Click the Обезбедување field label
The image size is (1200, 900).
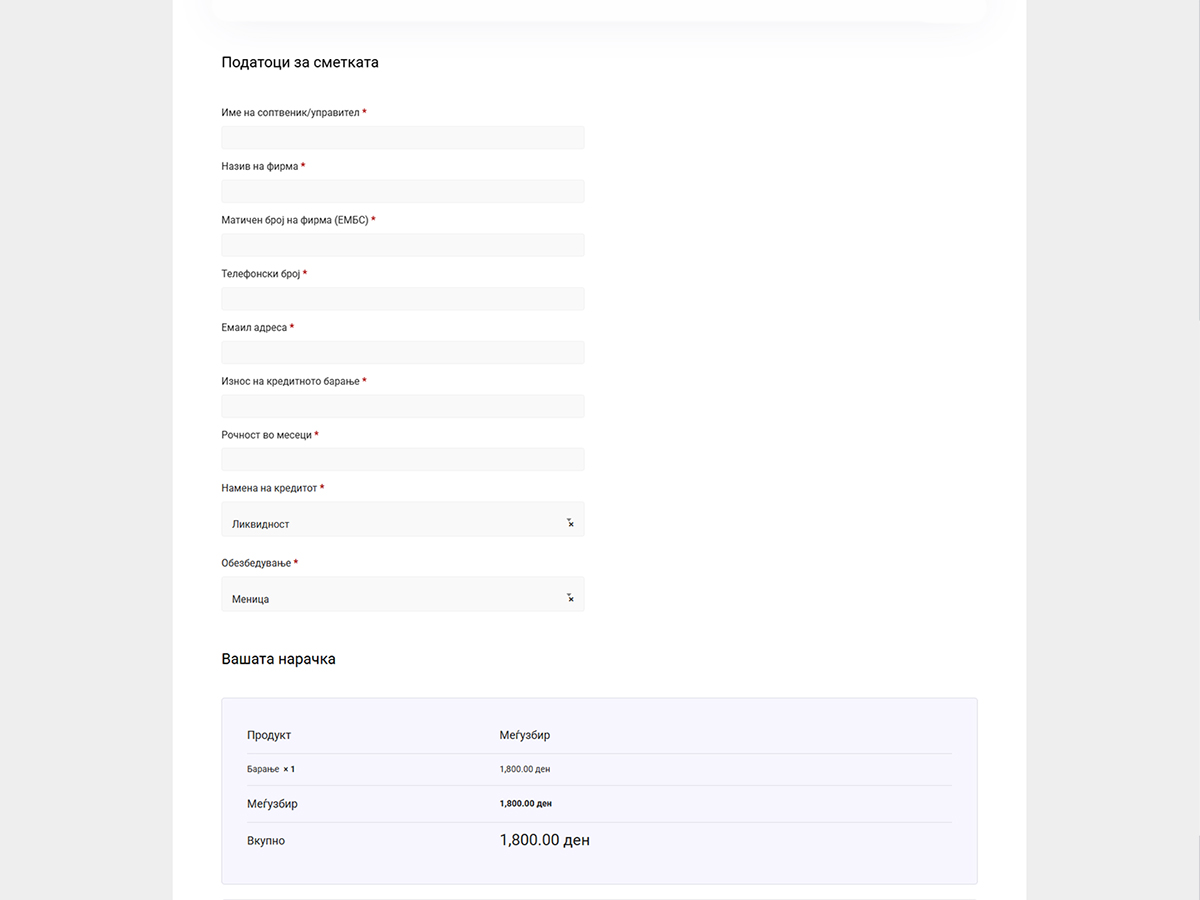tap(256, 563)
